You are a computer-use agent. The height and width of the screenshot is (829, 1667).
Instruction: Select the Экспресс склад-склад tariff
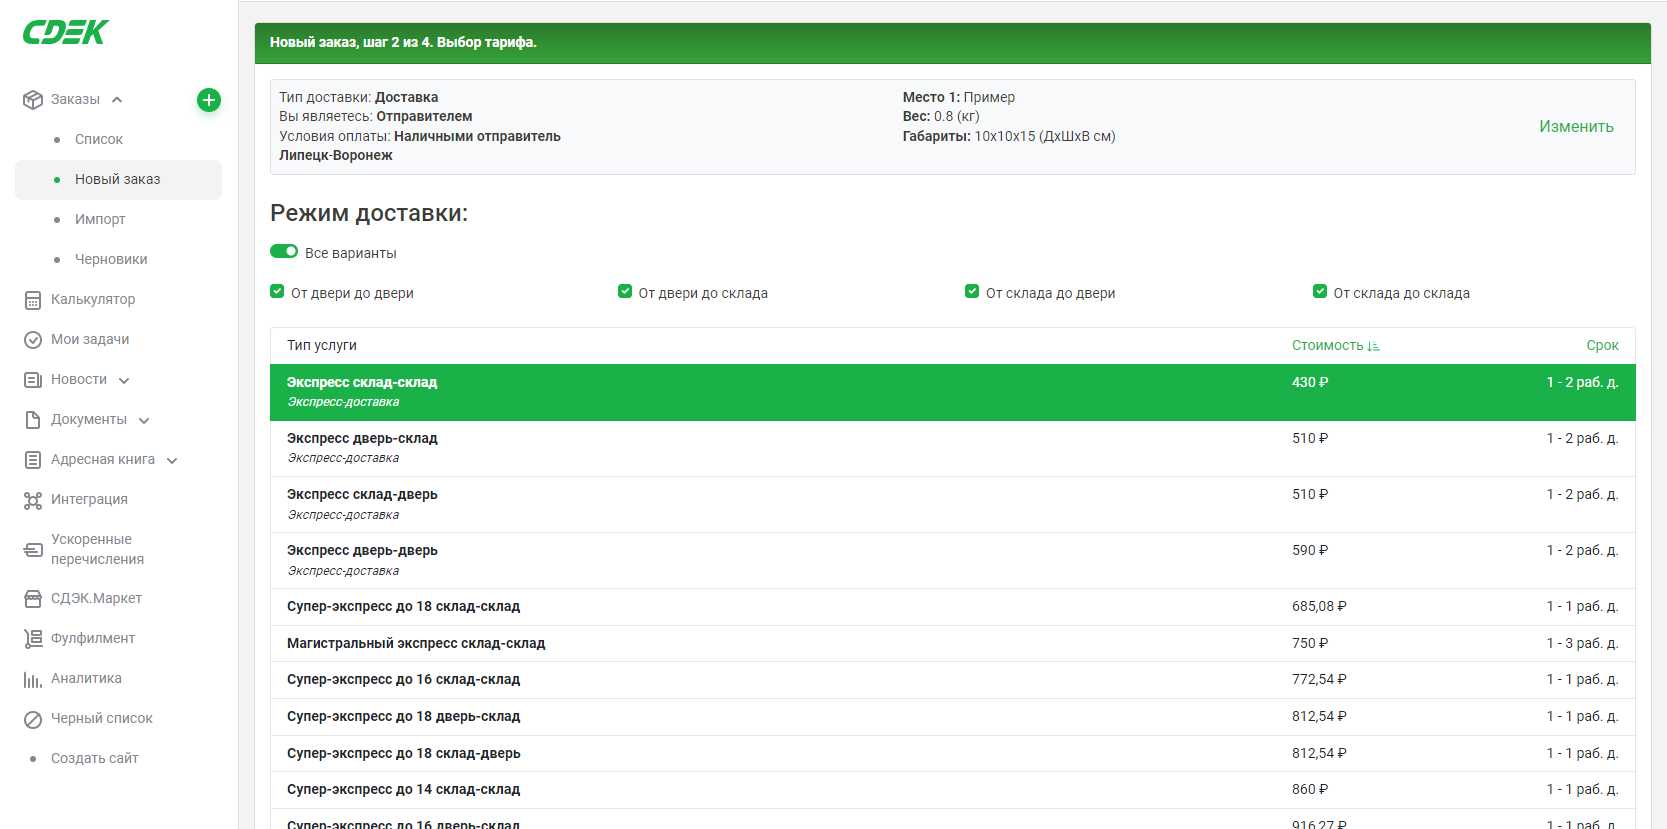tap(953, 392)
